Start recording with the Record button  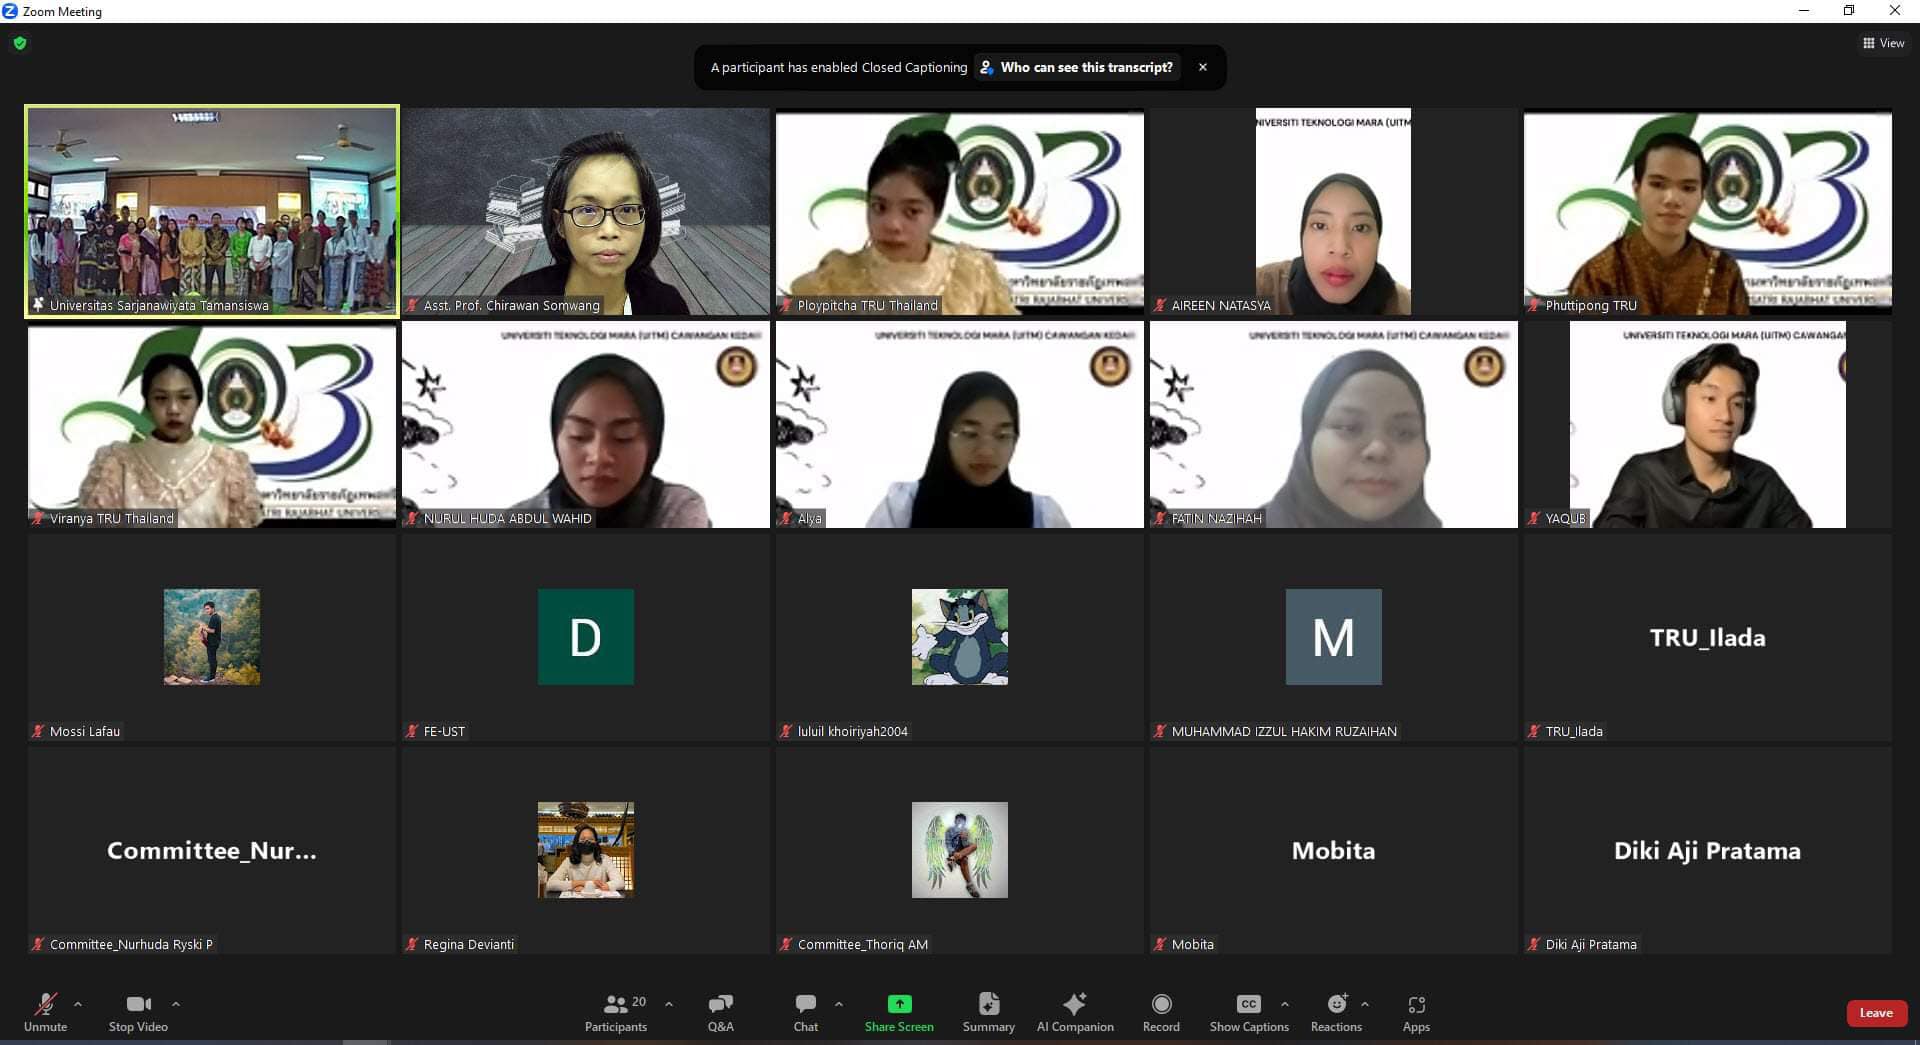point(1161,1011)
